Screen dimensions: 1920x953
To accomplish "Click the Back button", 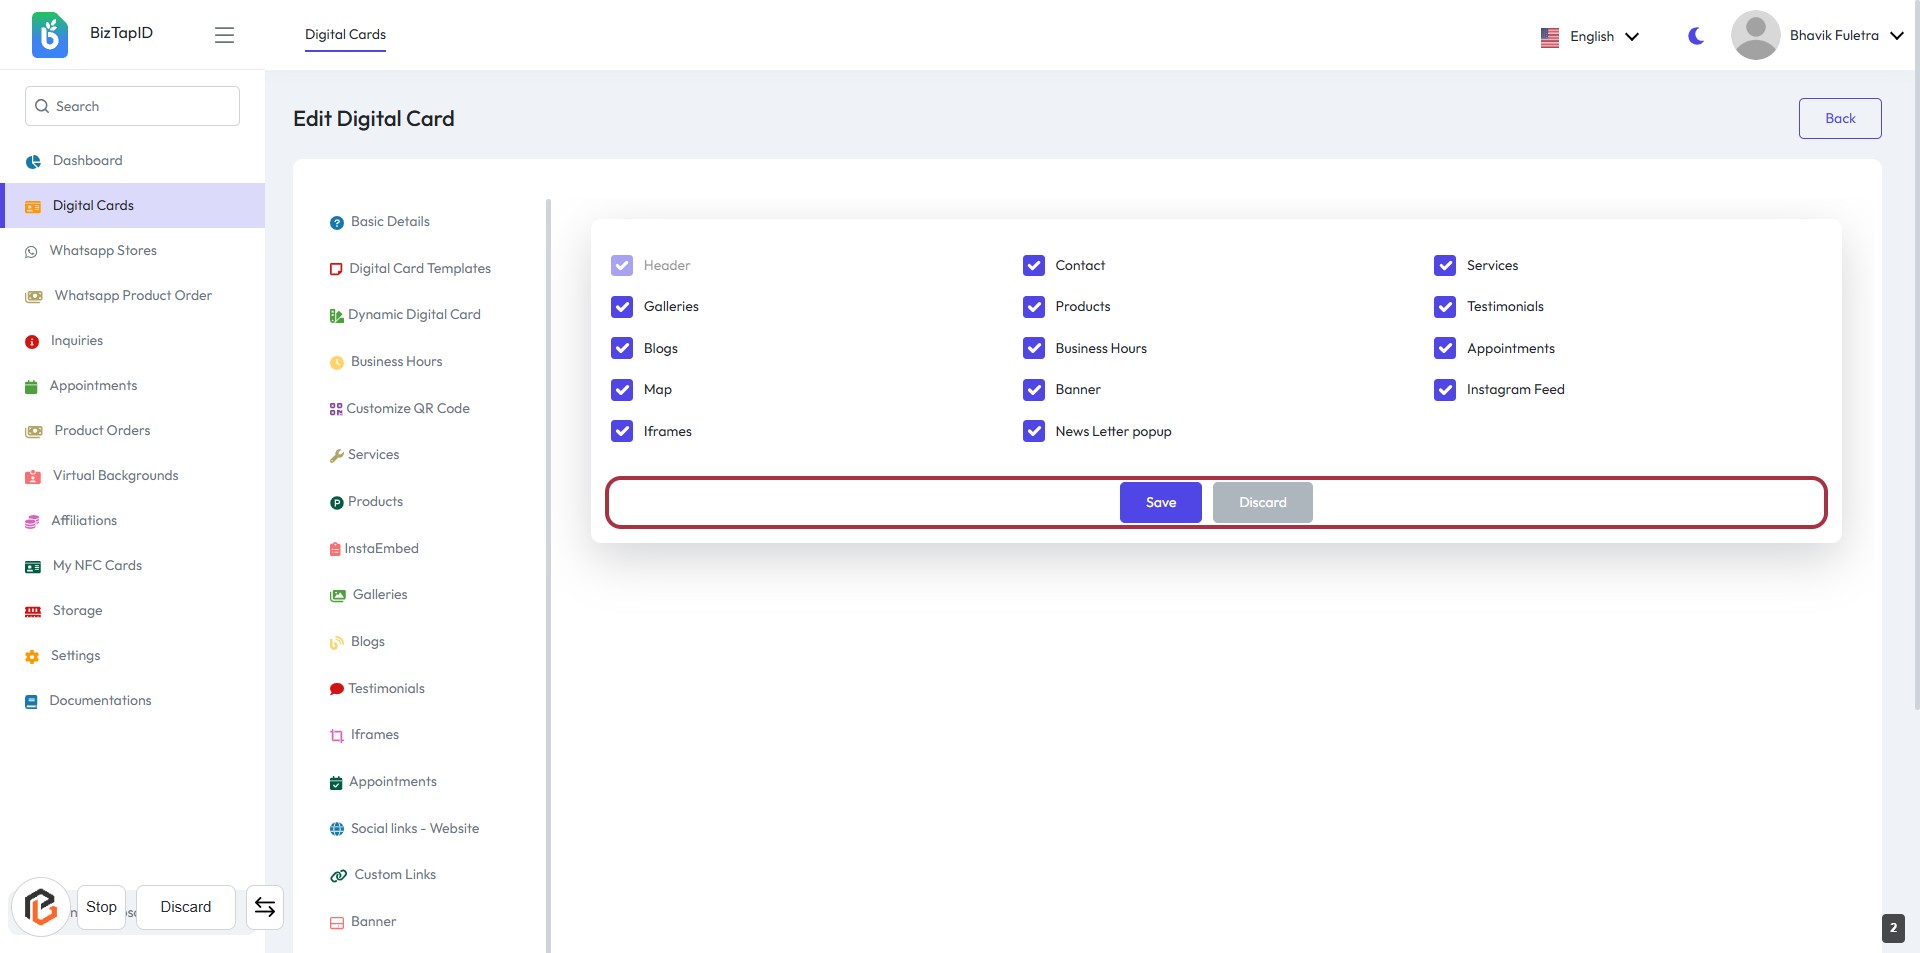I will pos(1839,118).
